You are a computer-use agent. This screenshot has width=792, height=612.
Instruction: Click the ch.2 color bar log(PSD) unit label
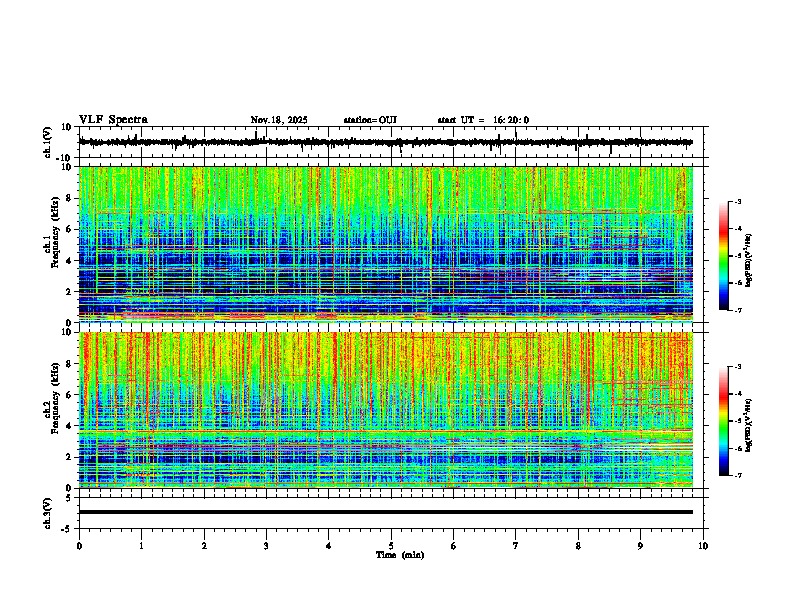[x=749, y=425]
